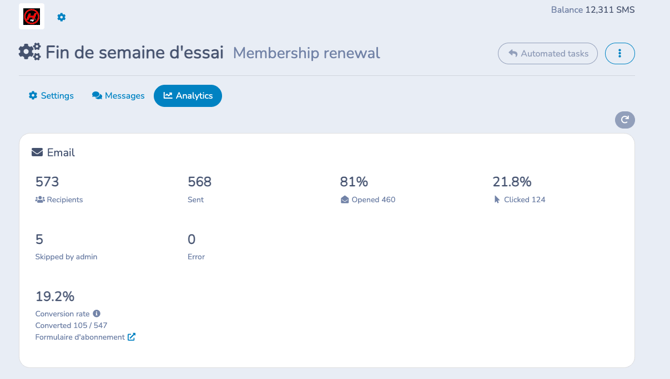Switch to the Messages tab
Image resolution: width=670 pixels, height=379 pixels.
coord(118,96)
